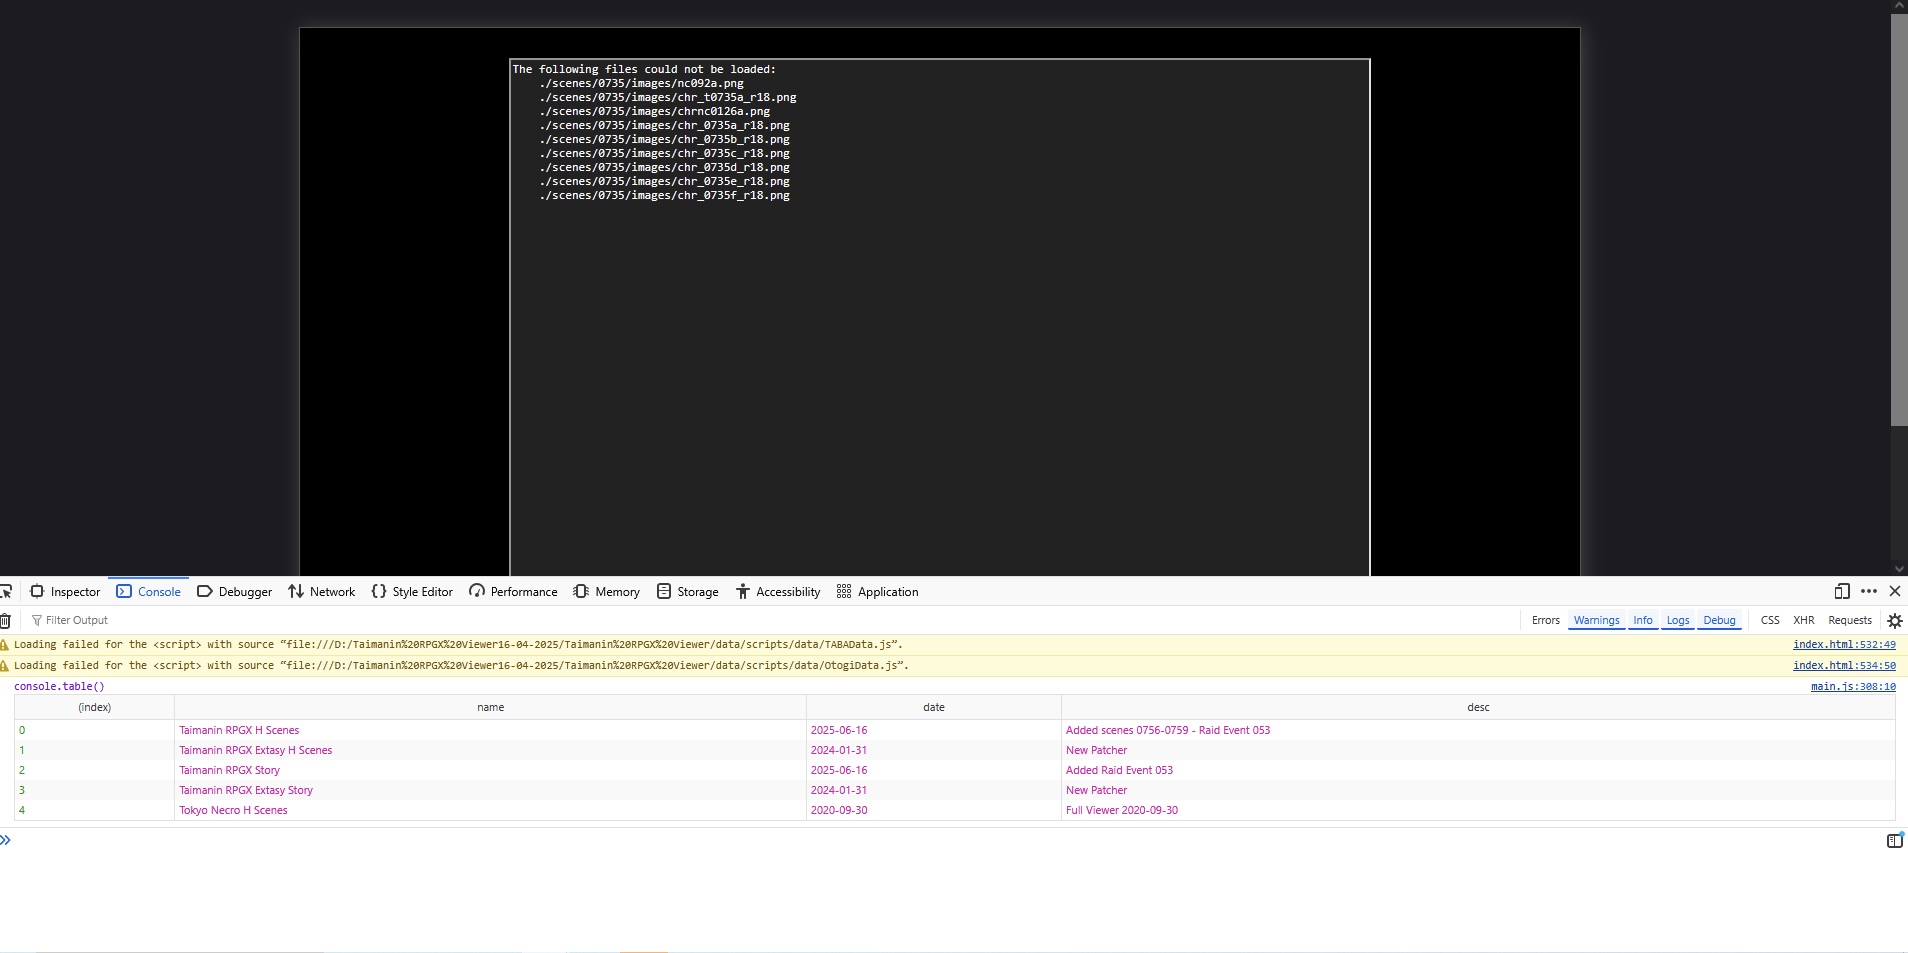Click the (index) column header

[x=95, y=707]
